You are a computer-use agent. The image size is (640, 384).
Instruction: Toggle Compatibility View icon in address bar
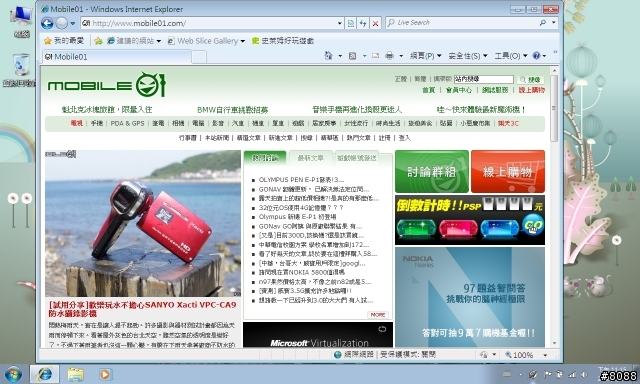[x=351, y=23]
